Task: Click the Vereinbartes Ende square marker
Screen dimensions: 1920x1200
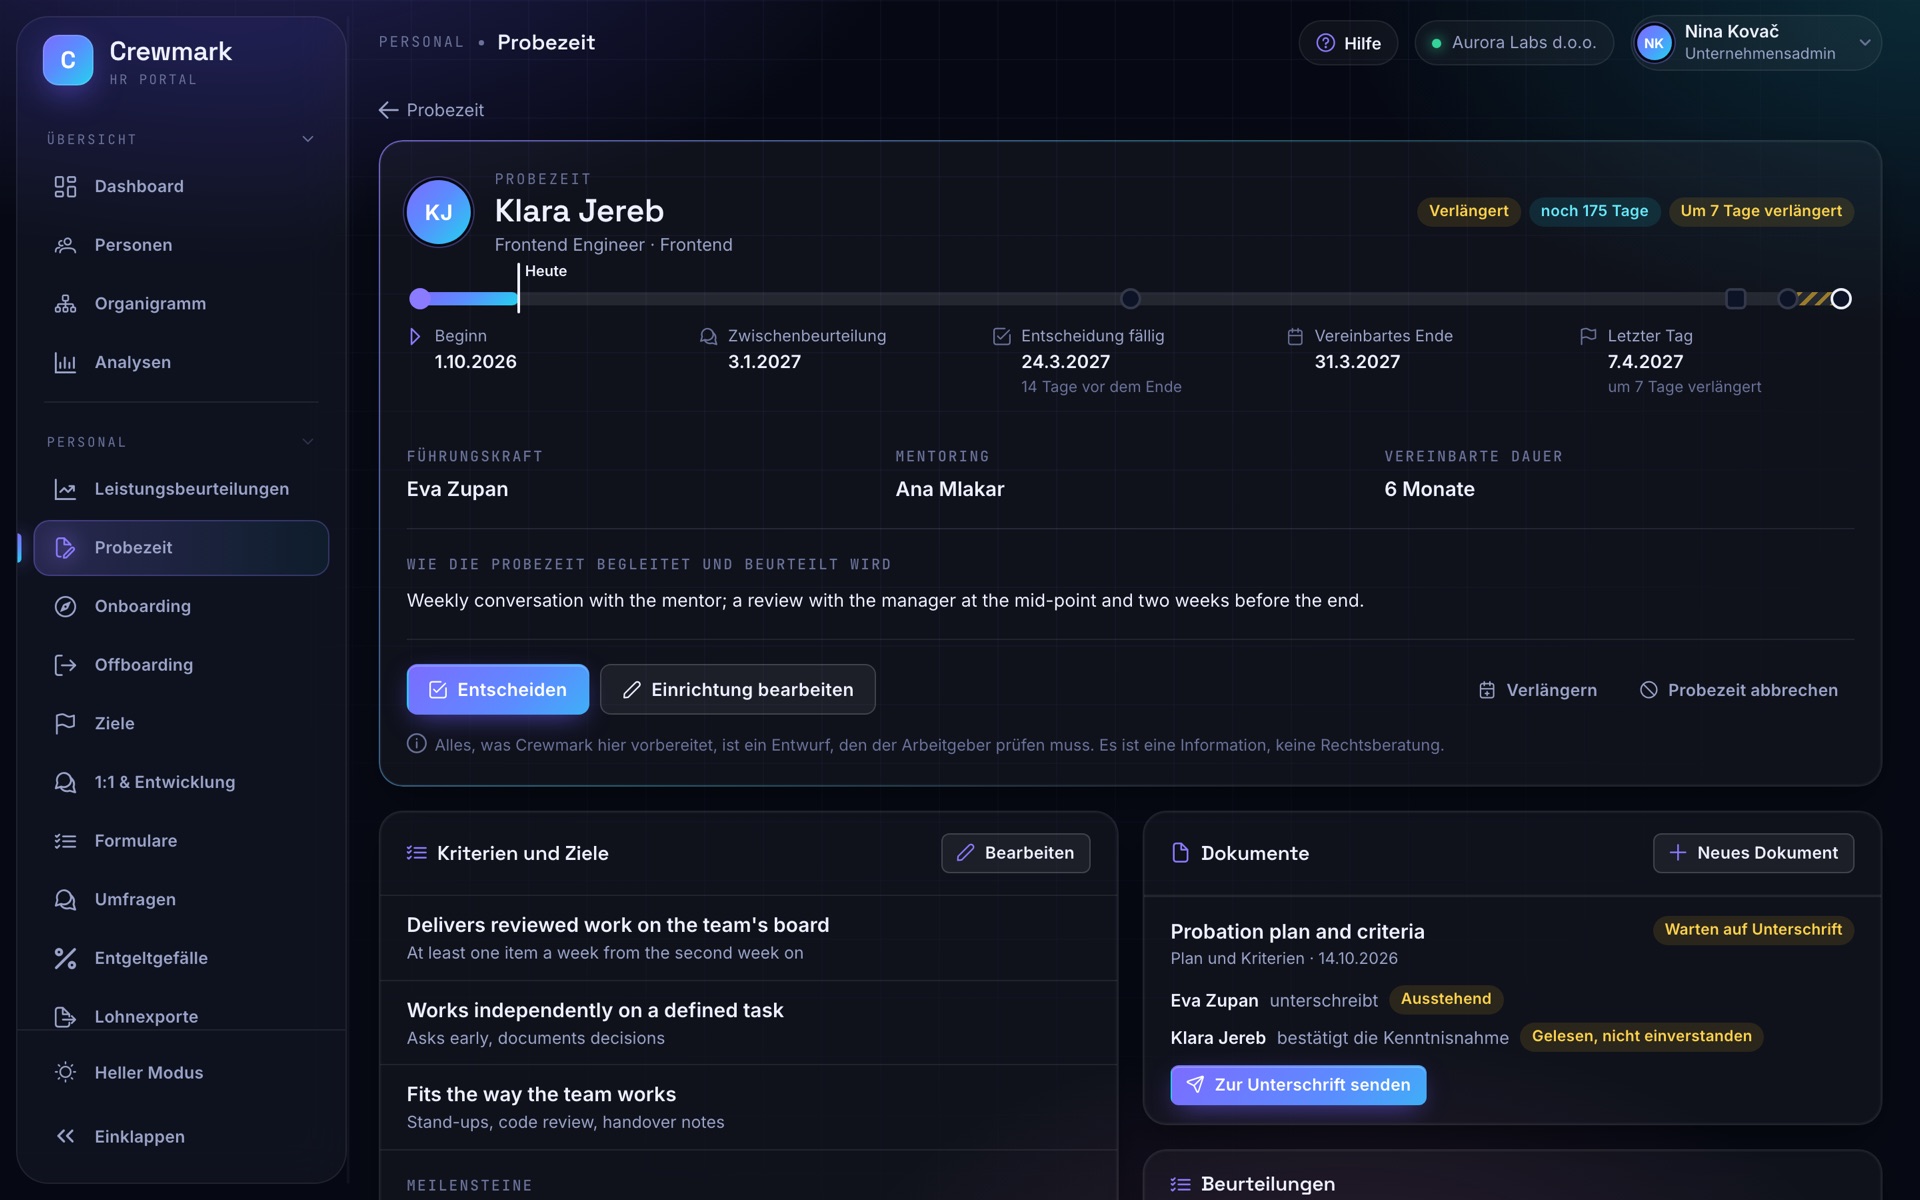Action: coord(1736,299)
